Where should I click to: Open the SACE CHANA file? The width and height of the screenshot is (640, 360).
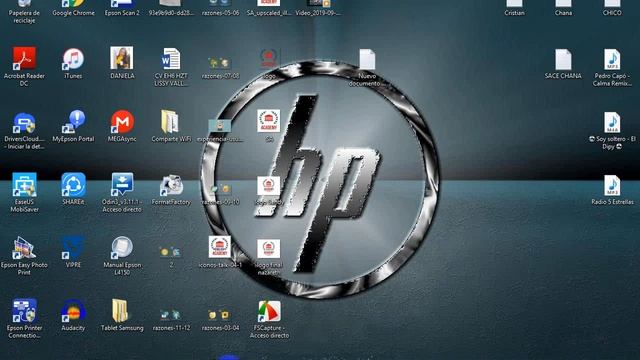point(563,59)
